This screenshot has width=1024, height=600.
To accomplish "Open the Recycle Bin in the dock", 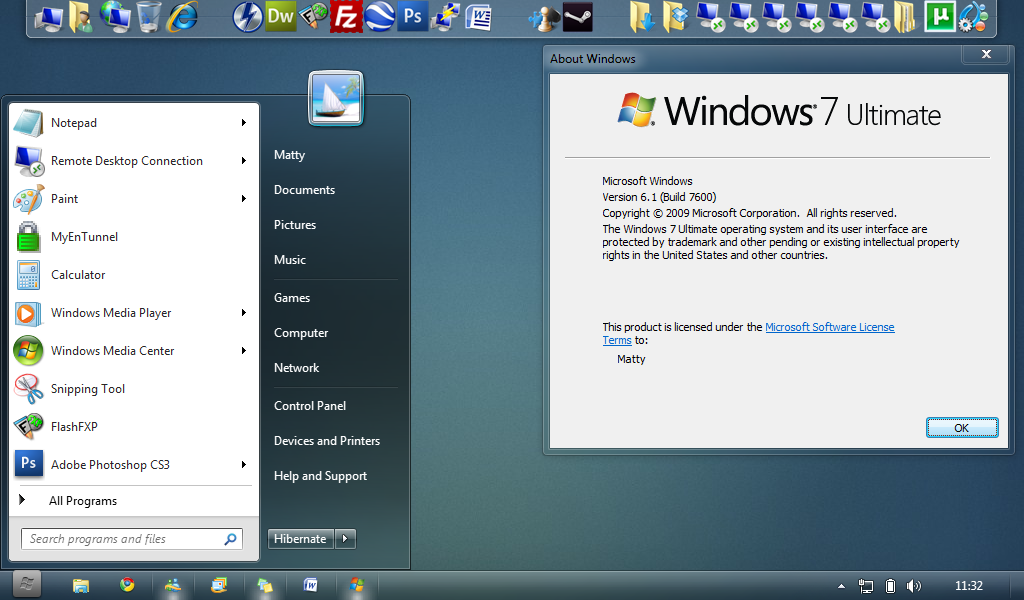I will [149, 16].
